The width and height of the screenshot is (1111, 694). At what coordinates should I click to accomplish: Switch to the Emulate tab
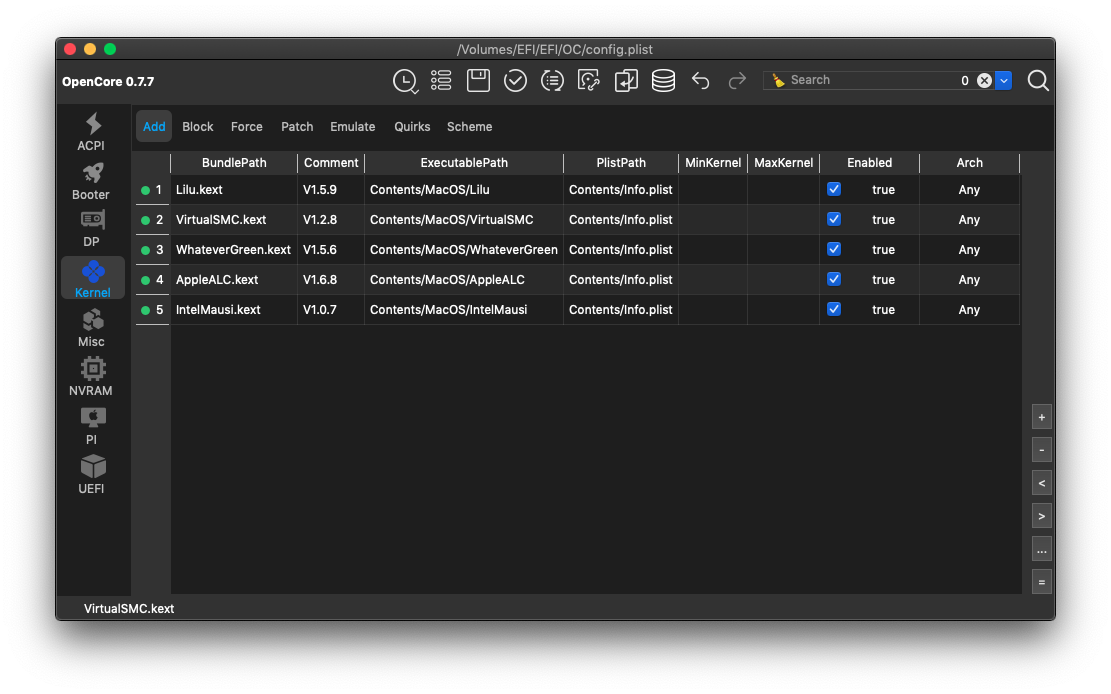pyautogui.click(x=353, y=127)
